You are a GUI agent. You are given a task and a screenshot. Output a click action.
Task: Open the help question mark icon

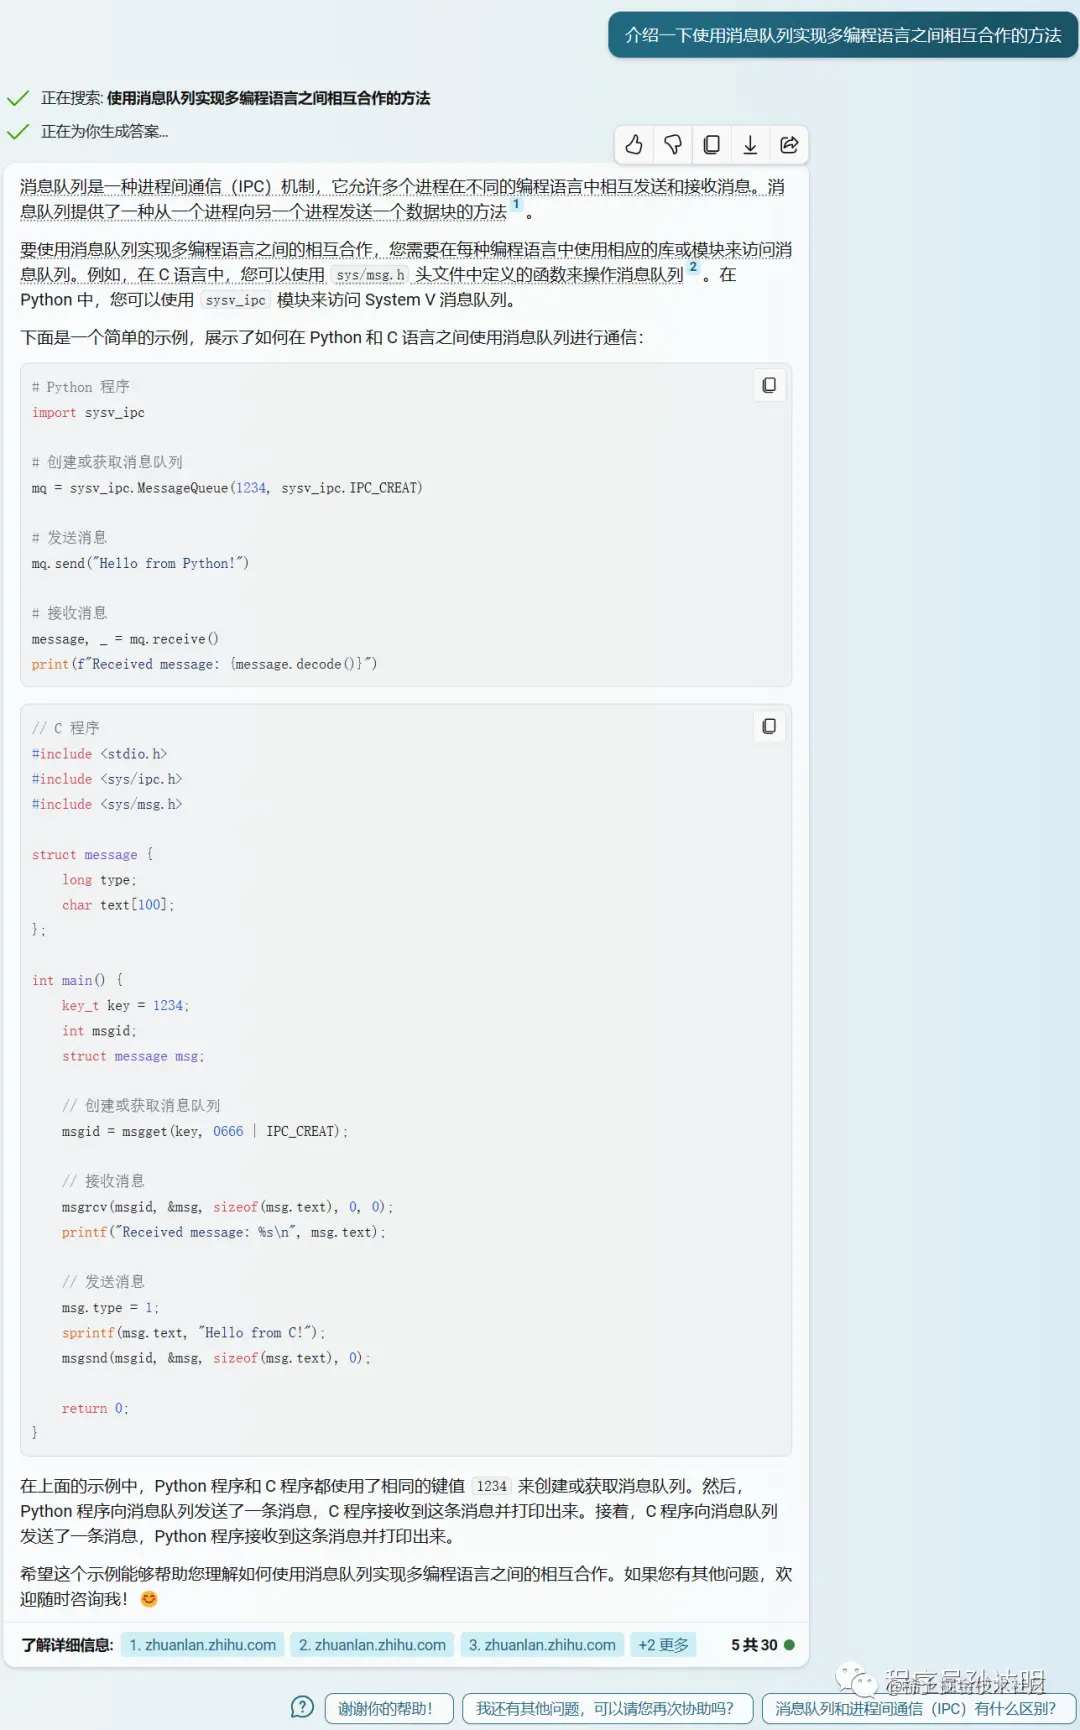click(302, 1707)
